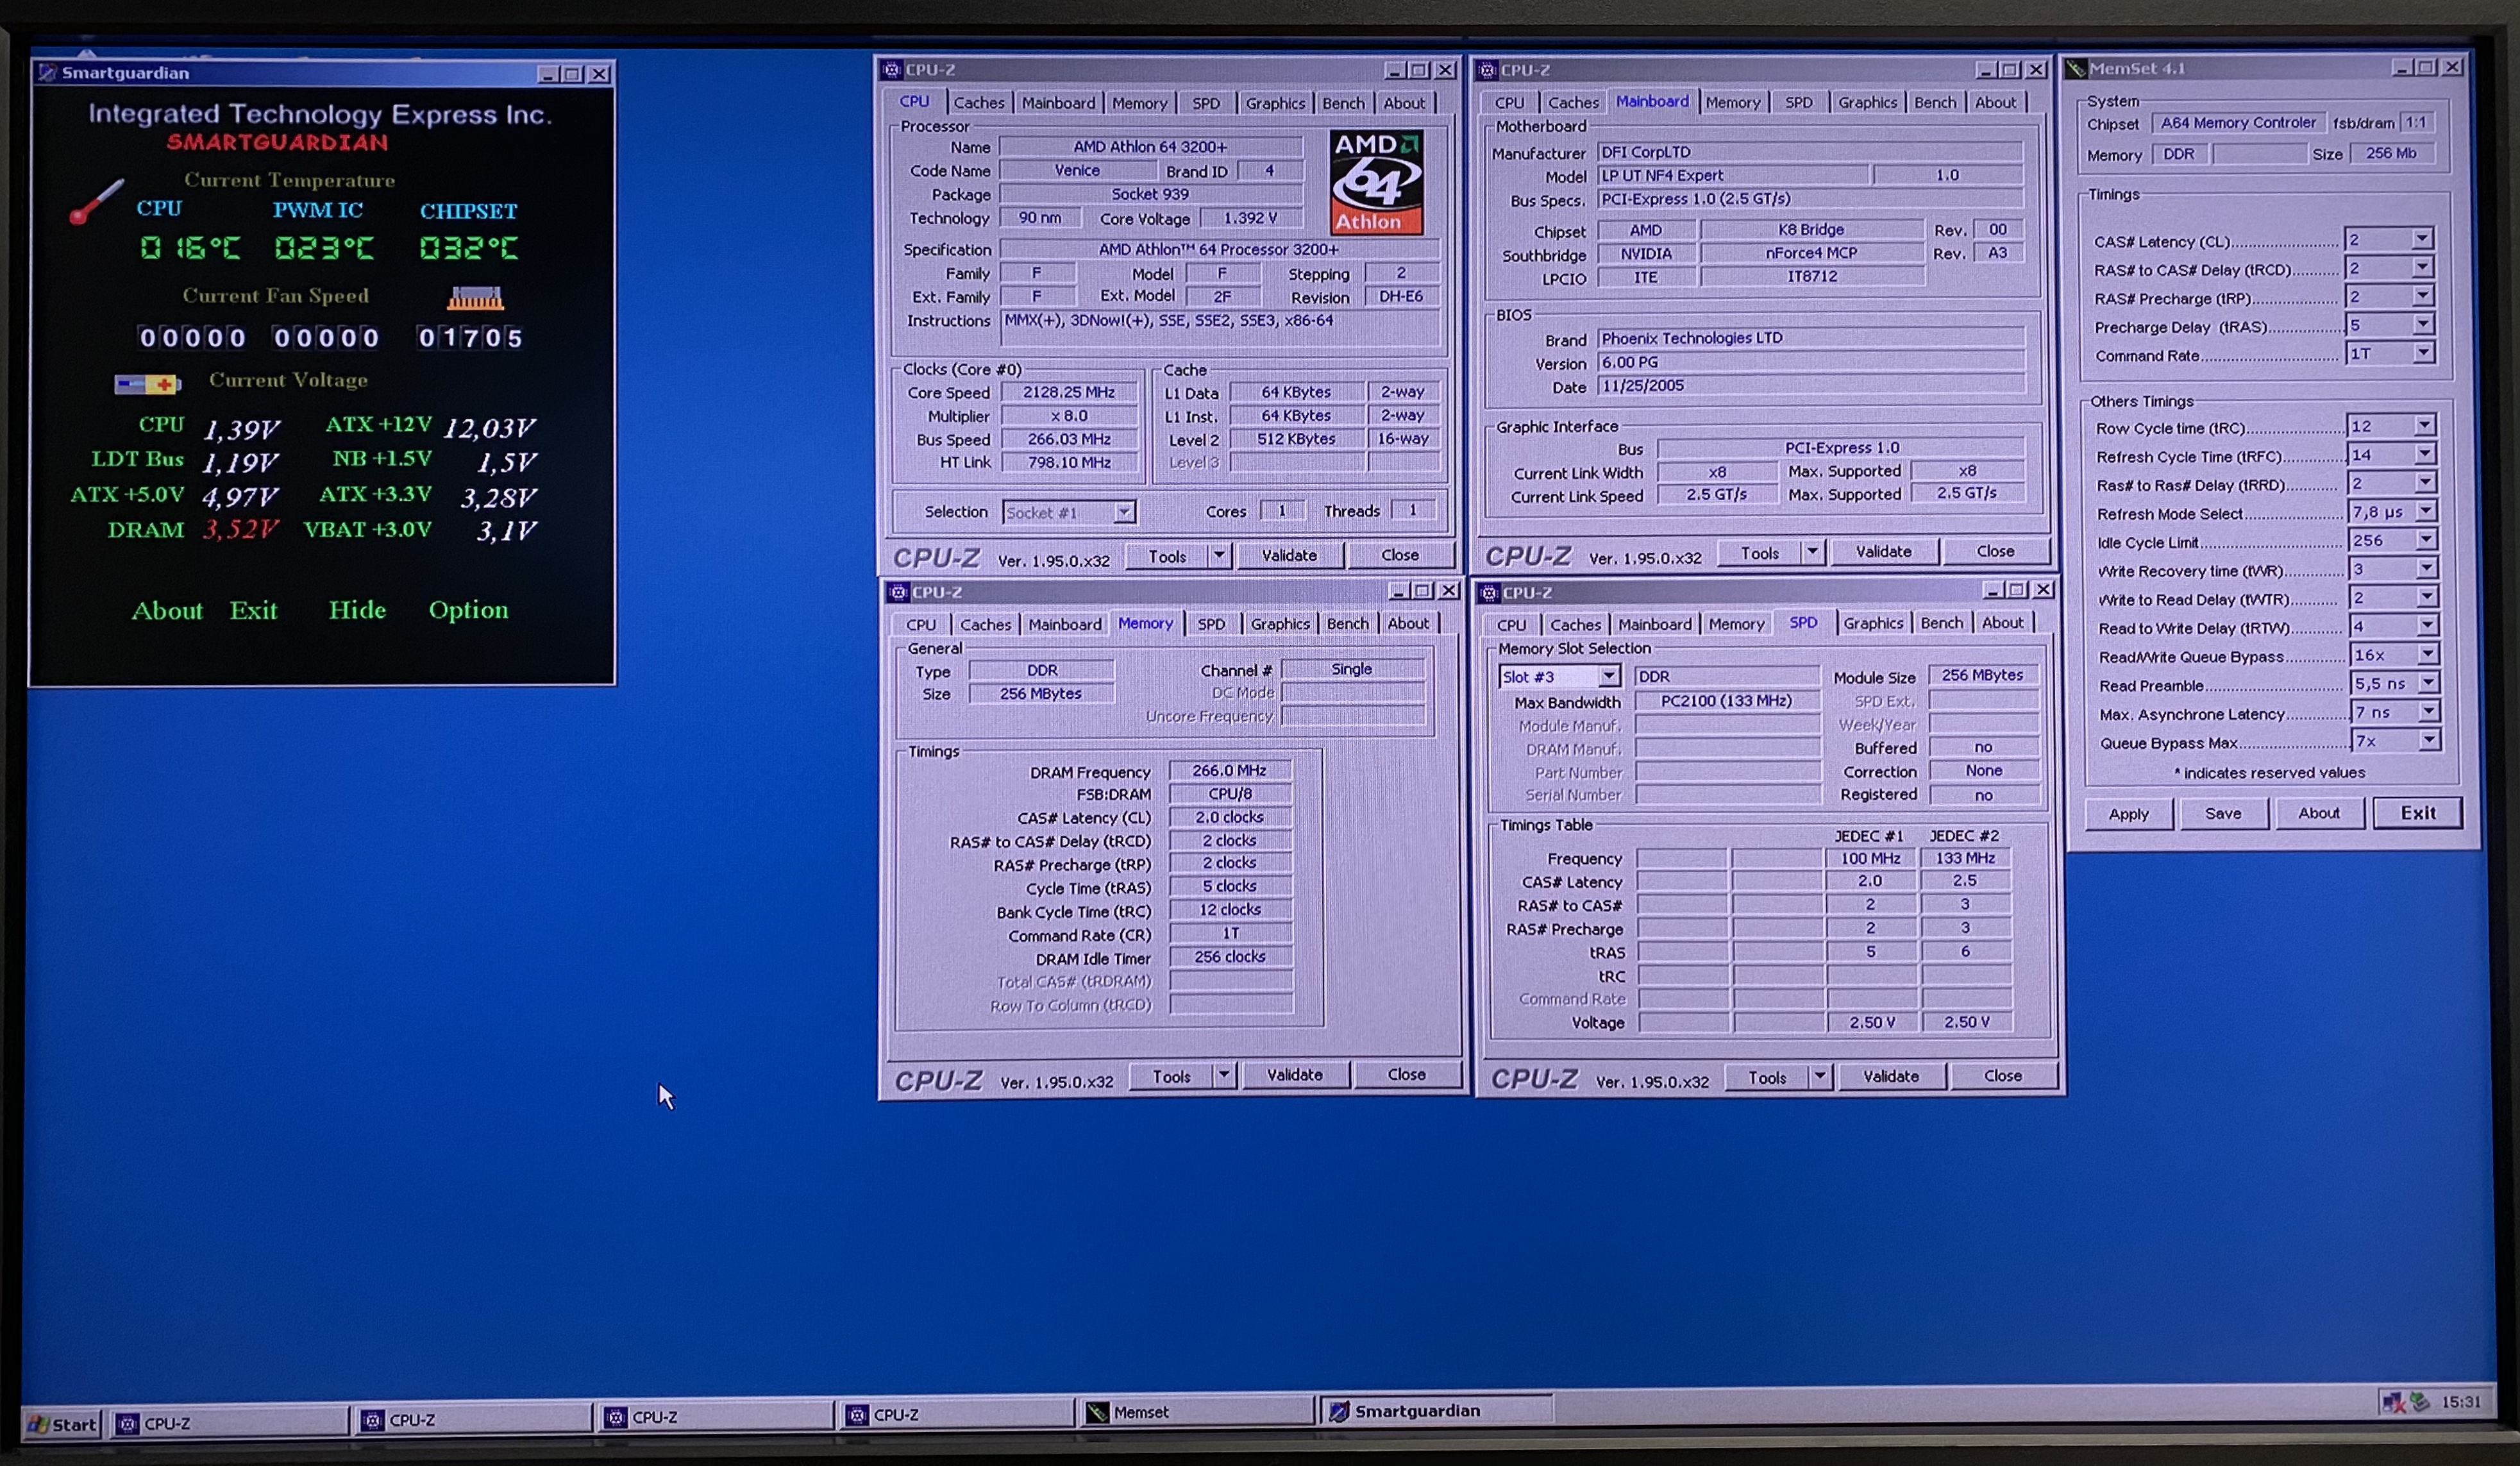Open Bench tab in CPU-Z Mainboard window
Image resolution: width=2520 pixels, height=1466 pixels.
(x=1935, y=102)
